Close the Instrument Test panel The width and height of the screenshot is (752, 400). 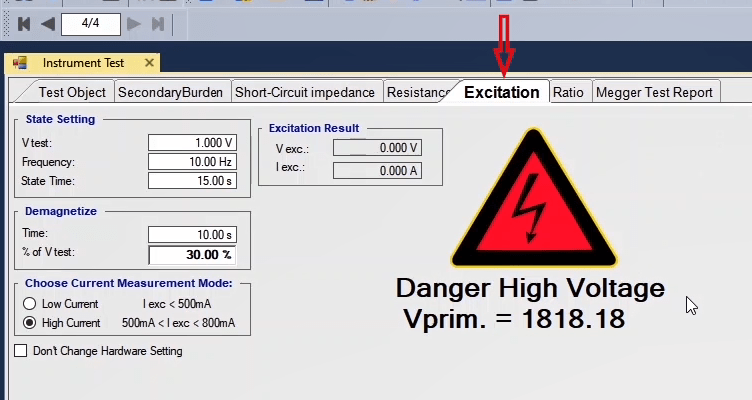[150, 63]
